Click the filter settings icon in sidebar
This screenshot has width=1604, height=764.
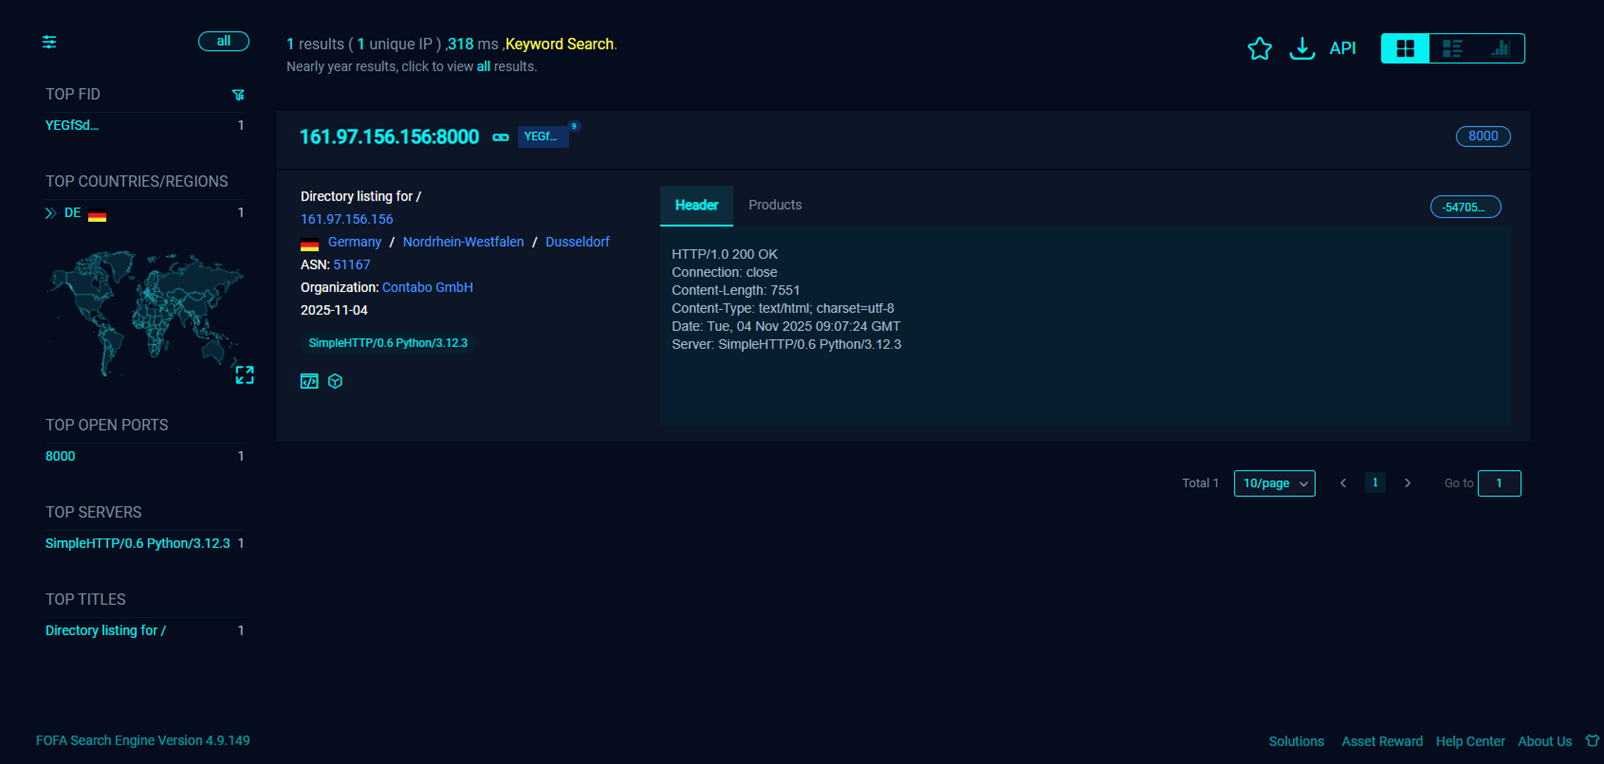pyautogui.click(x=49, y=42)
